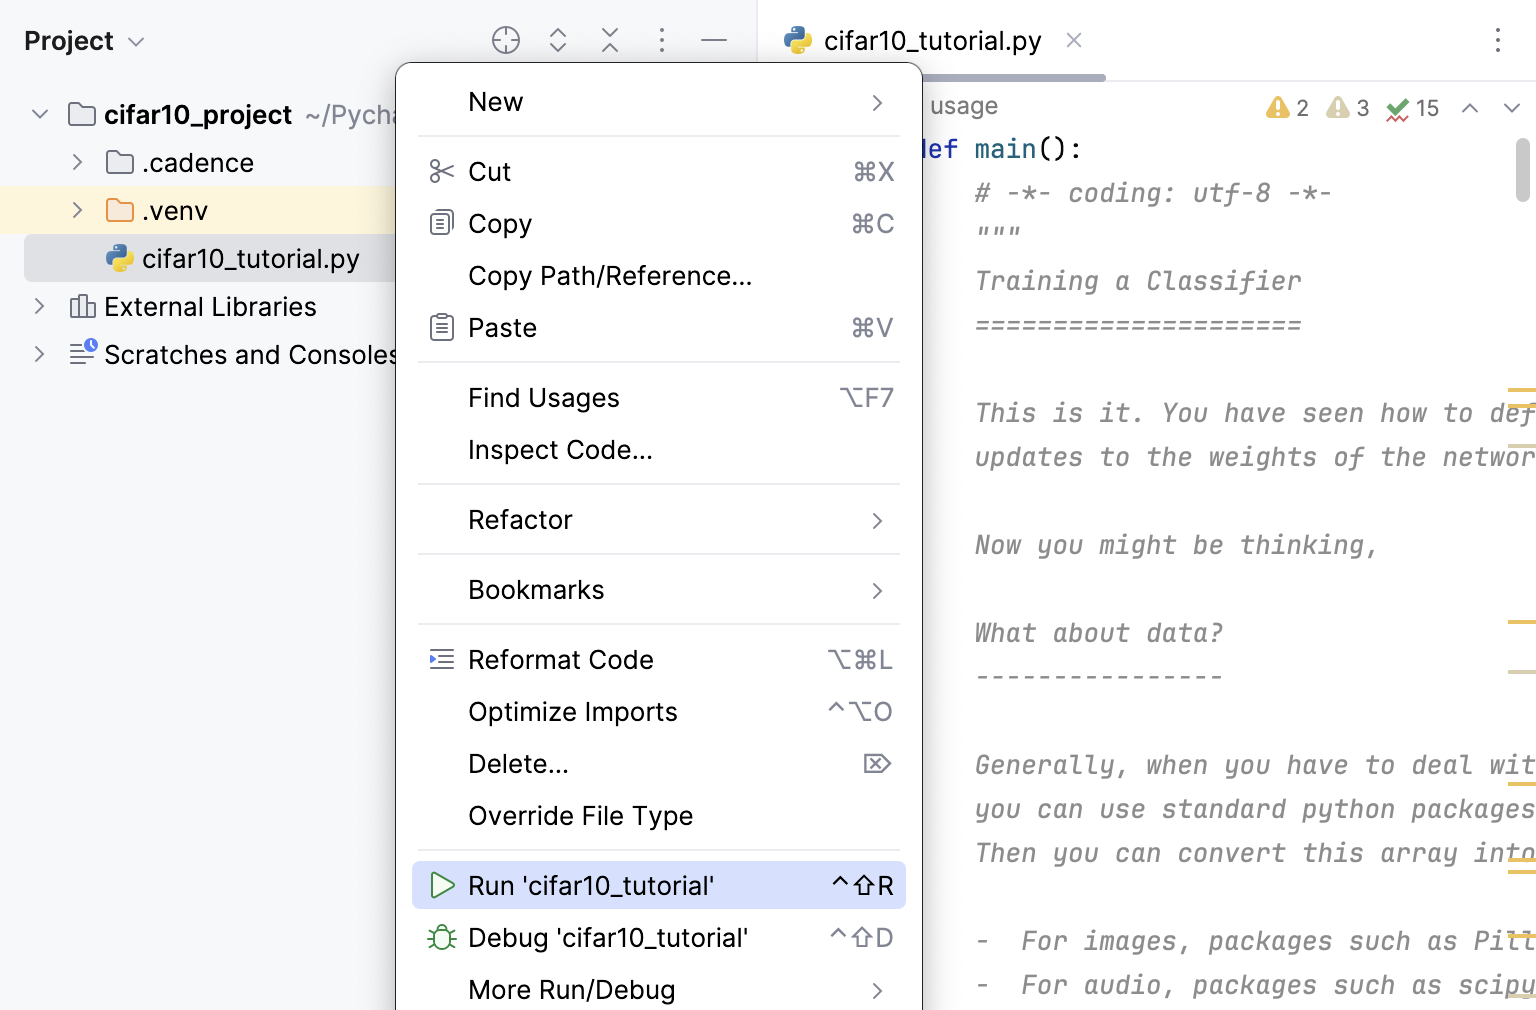Open the New submenu

coord(659,102)
